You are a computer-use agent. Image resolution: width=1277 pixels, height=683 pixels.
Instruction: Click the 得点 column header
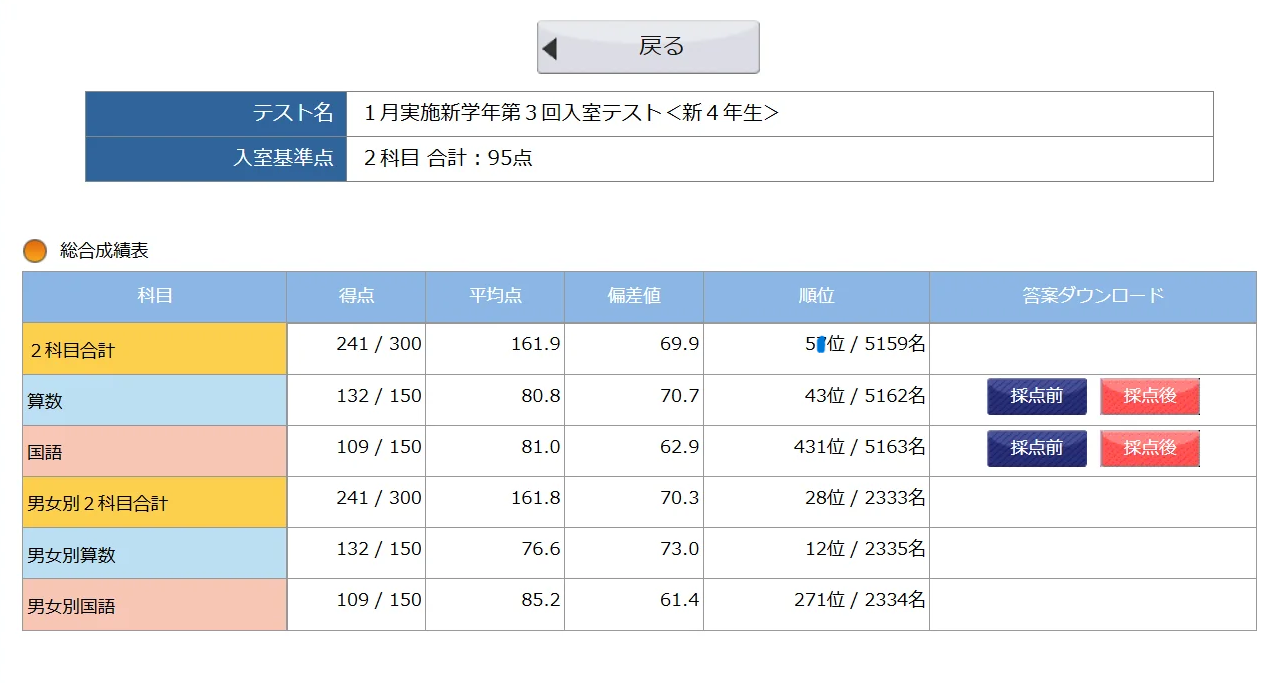355,296
